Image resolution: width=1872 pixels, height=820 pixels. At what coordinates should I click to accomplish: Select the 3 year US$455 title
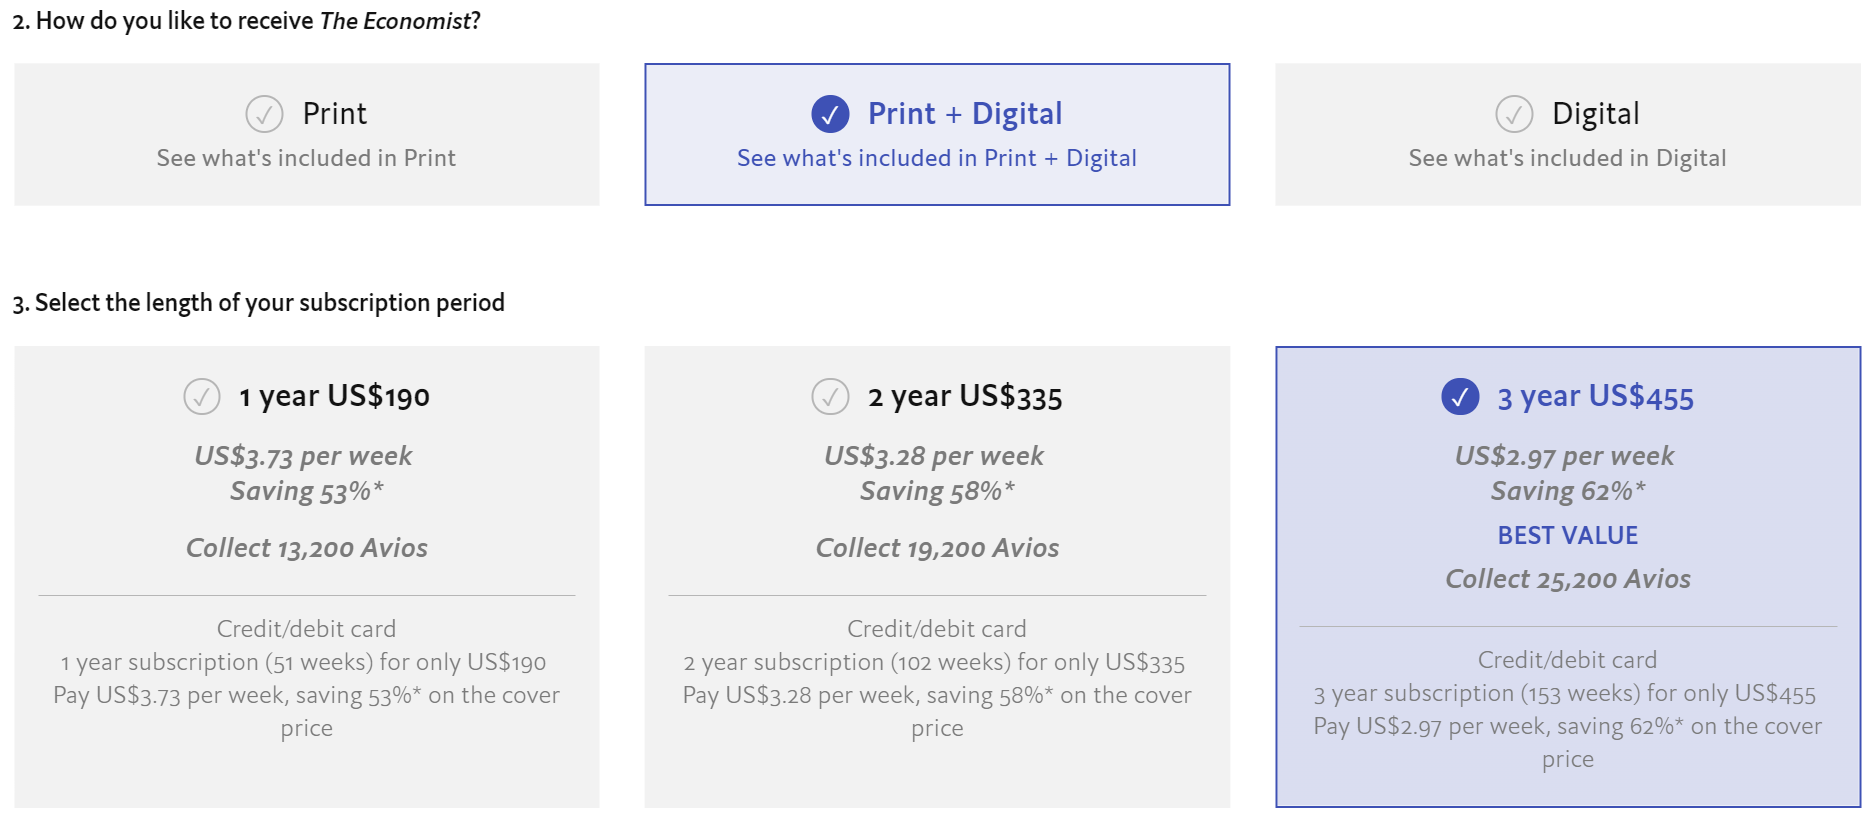(1595, 397)
